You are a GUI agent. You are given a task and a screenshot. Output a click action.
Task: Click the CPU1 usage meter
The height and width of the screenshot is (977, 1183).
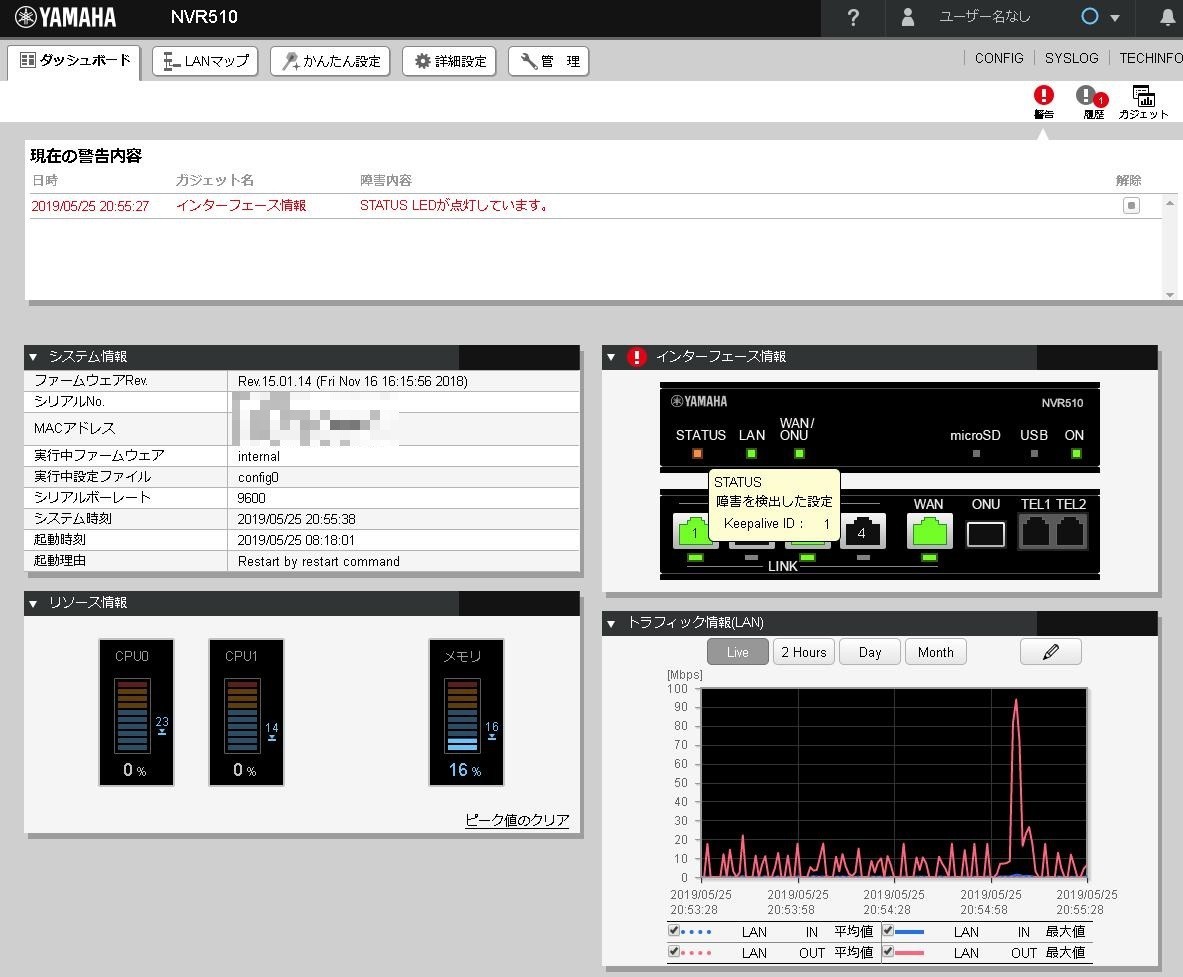click(x=246, y=713)
